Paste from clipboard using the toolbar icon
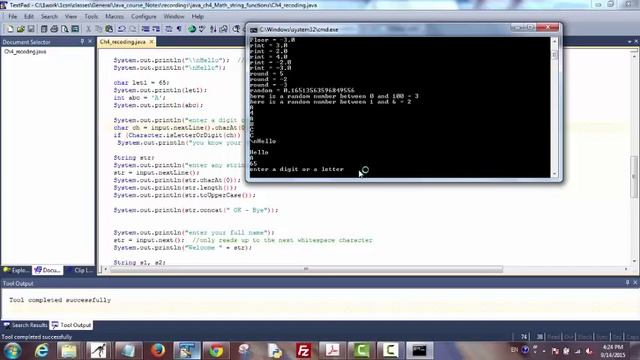The height and width of the screenshot is (360, 640). pos(109,29)
